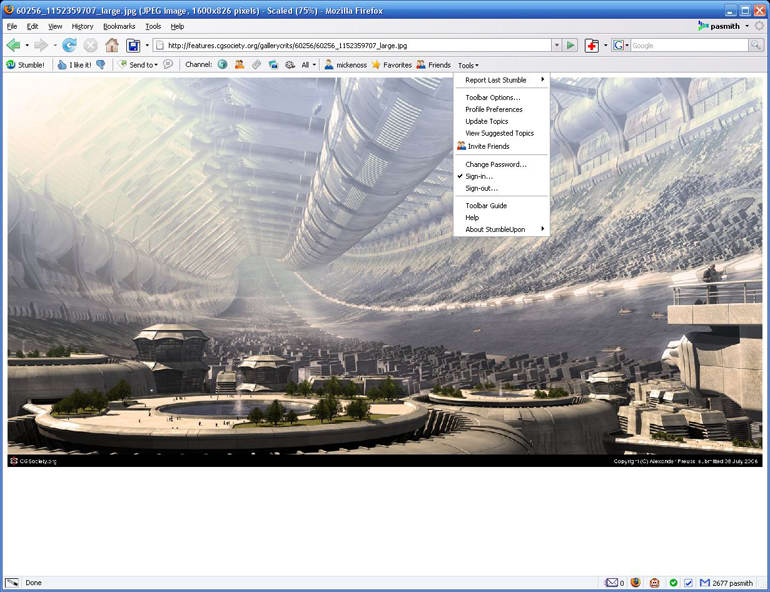Click the Stumble! toolbar button

[26, 65]
